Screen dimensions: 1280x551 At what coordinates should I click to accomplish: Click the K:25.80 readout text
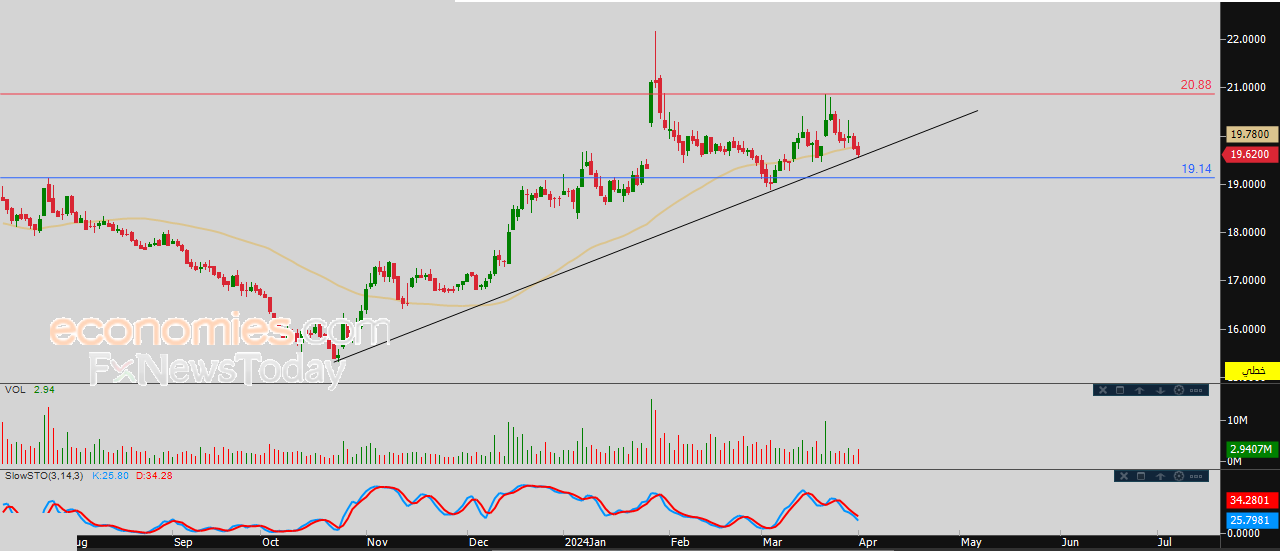112,475
